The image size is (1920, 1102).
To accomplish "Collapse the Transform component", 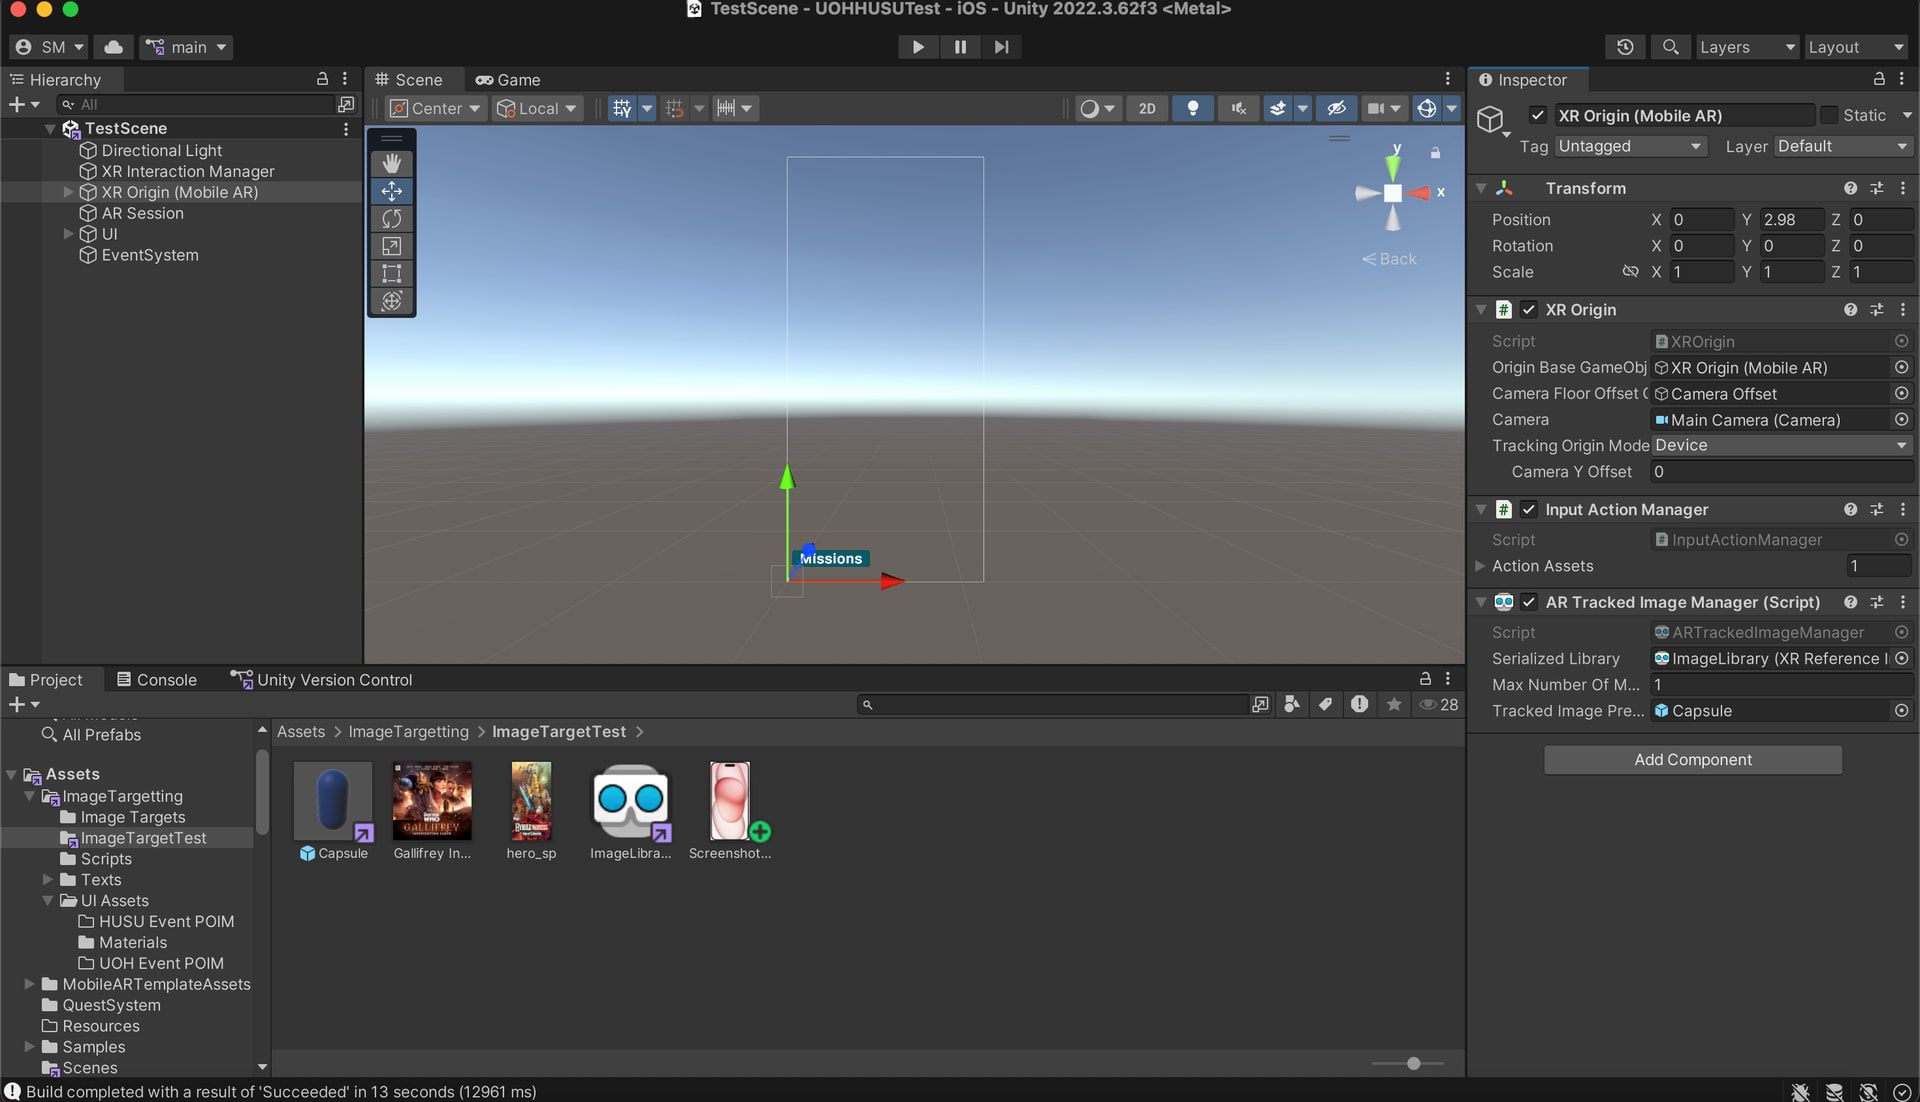I will (1481, 188).
